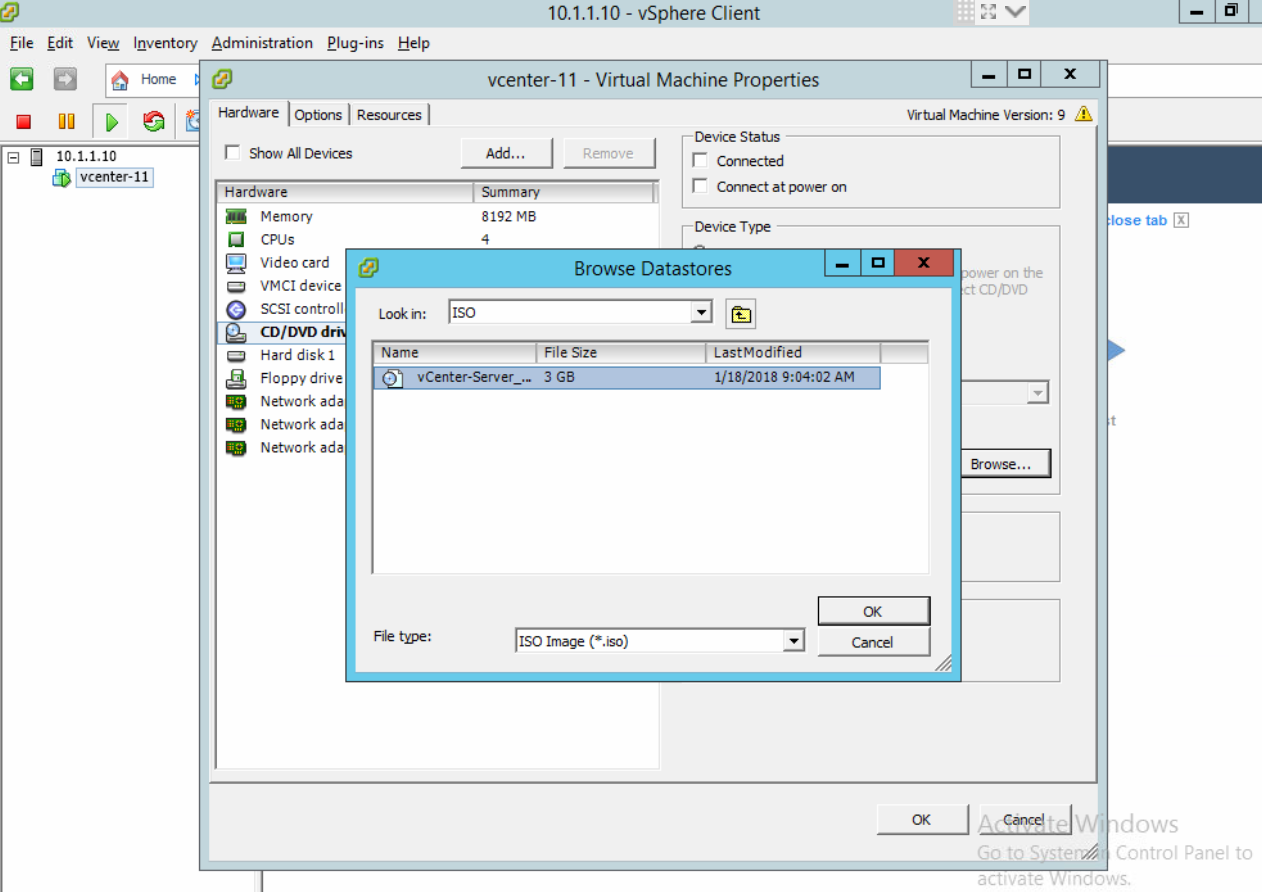Click the gray Forward navigation arrow
Screen dimensions: 1262x892
pyautogui.click(x=65, y=79)
